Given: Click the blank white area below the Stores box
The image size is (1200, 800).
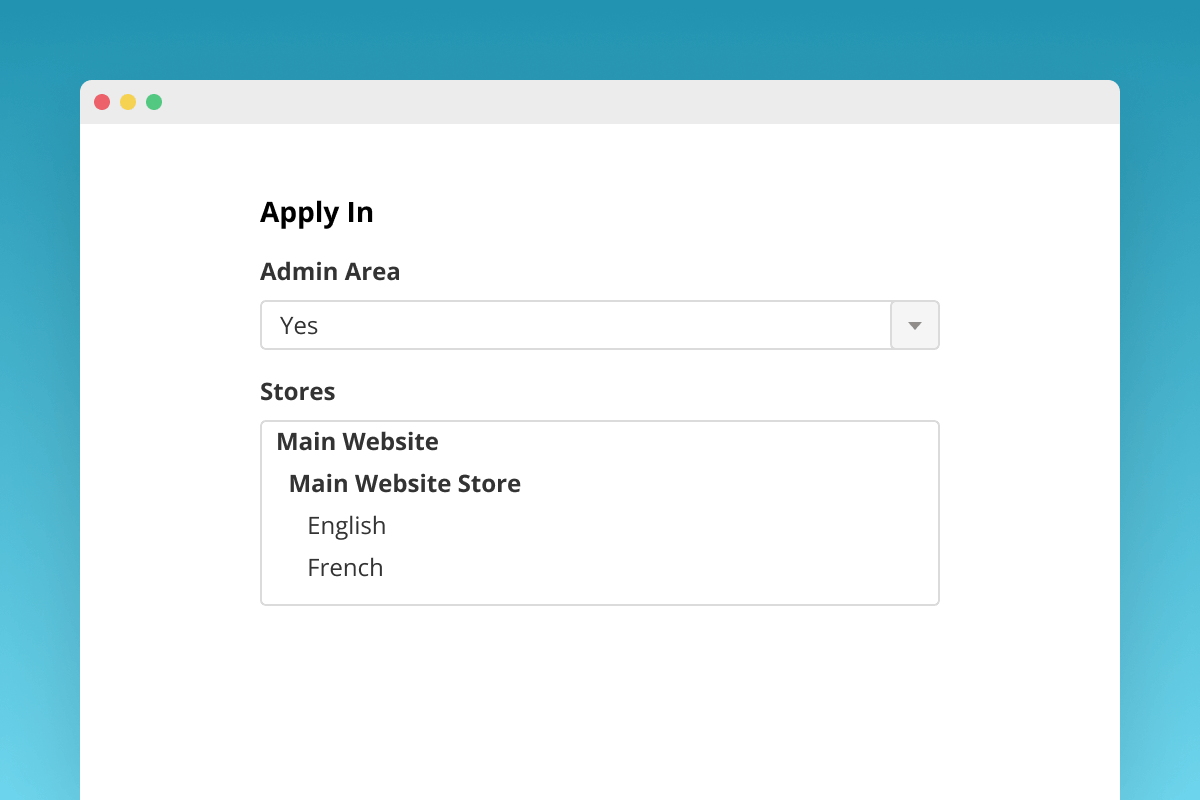Looking at the screenshot, I should coord(600,700).
